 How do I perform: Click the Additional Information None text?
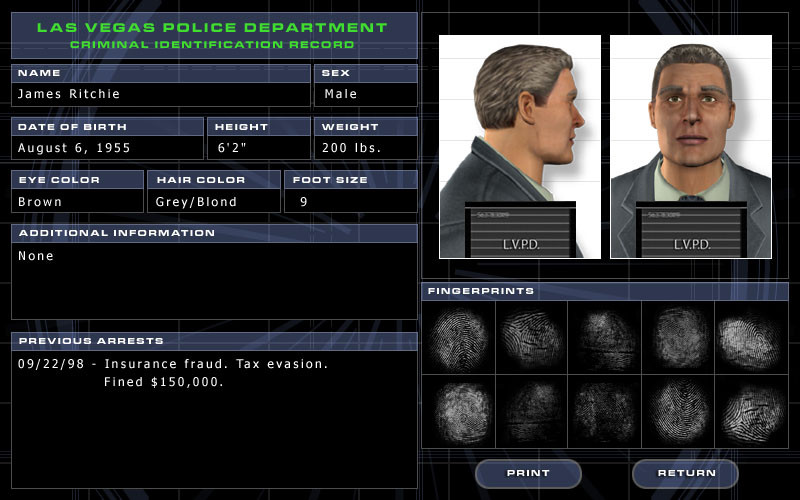click(x=36, y=256)
